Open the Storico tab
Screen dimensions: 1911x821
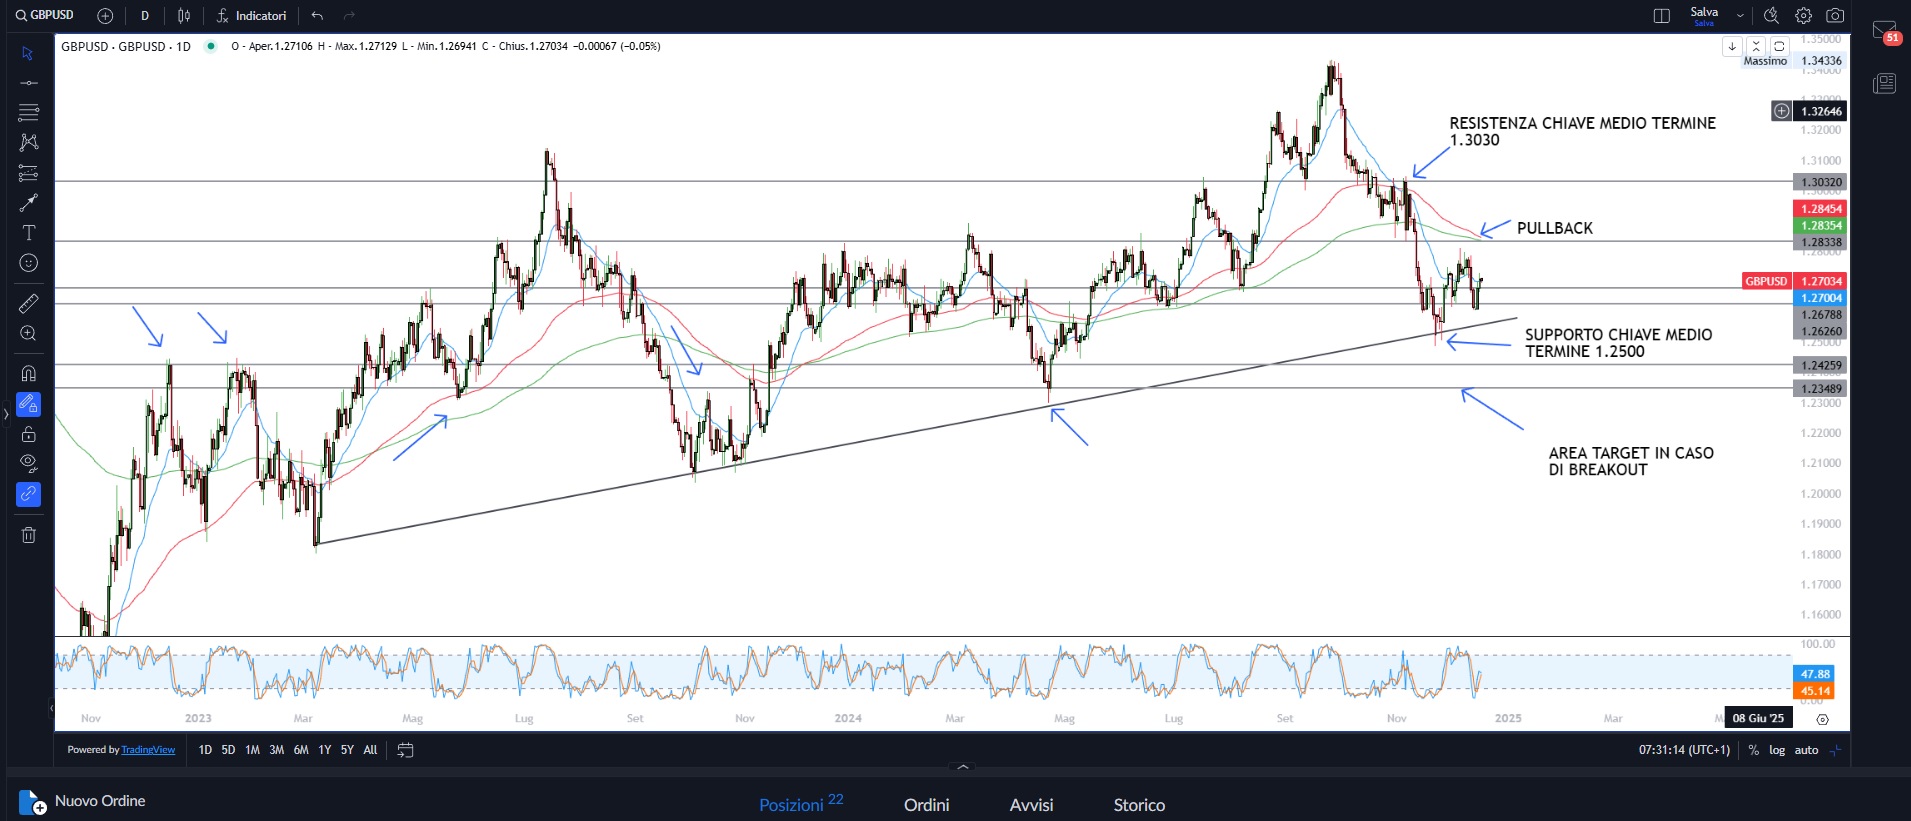tap(1139, 805)
